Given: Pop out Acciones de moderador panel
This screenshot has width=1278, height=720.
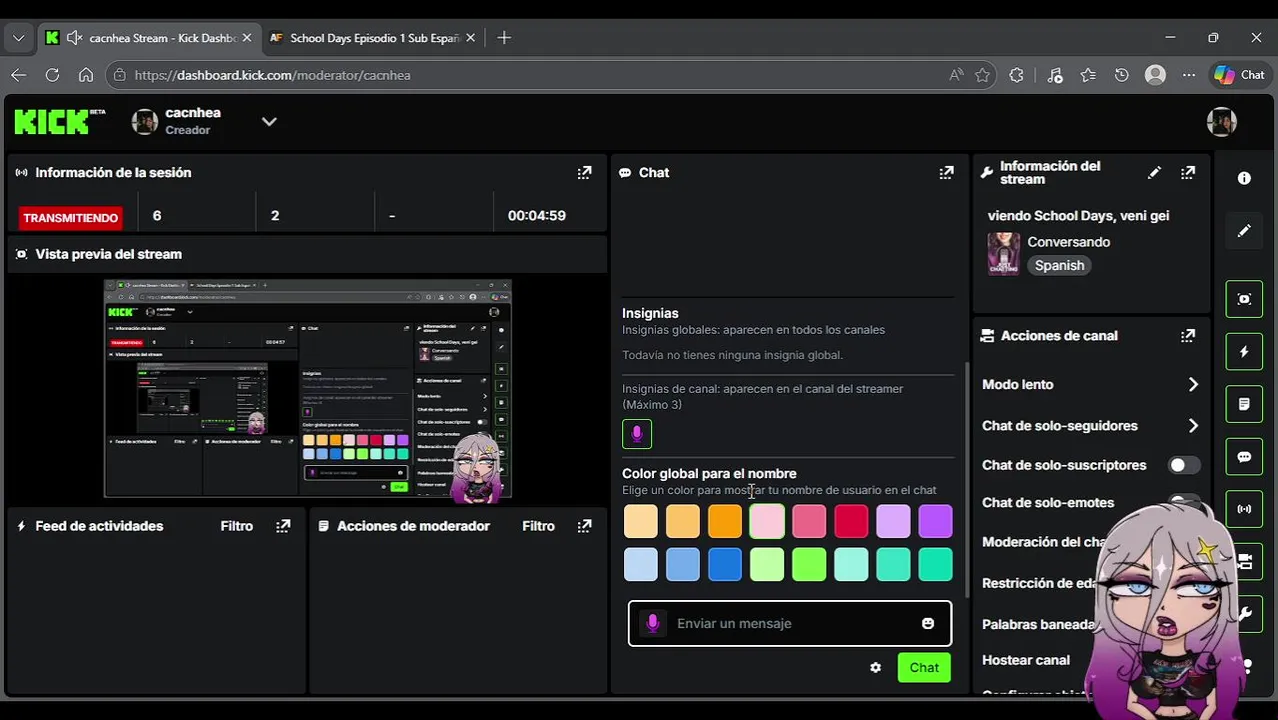Looking at the screenshot, I should (x=584, y=525).
